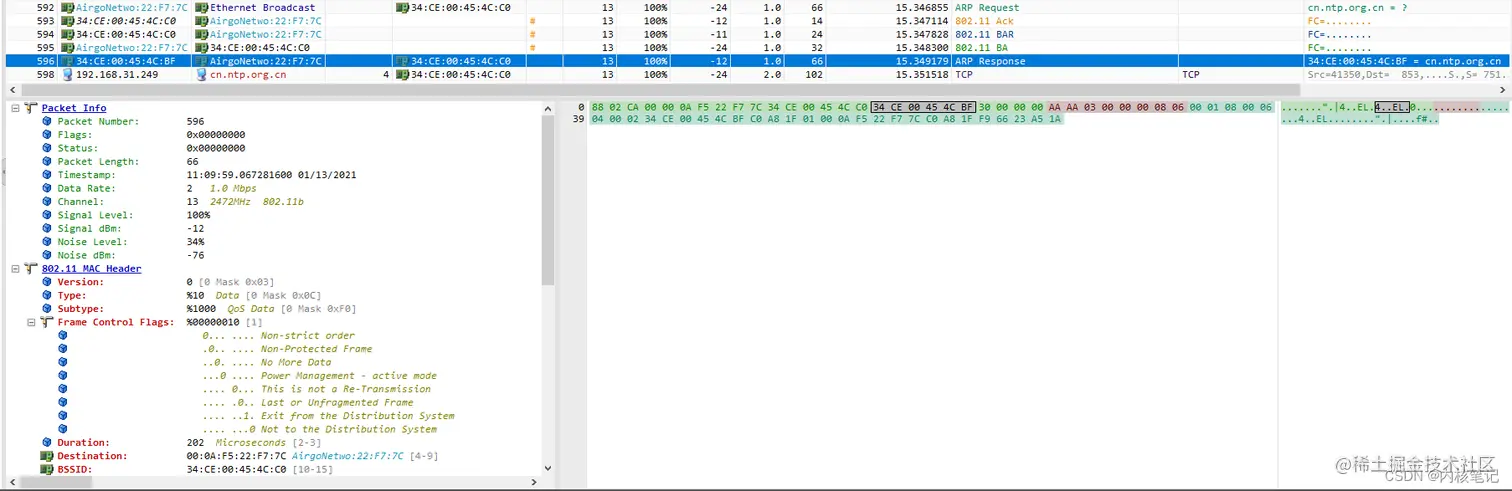1512x491 pixels.
Task: Click the cube icon beside Duration field
Action: (47, 442)
